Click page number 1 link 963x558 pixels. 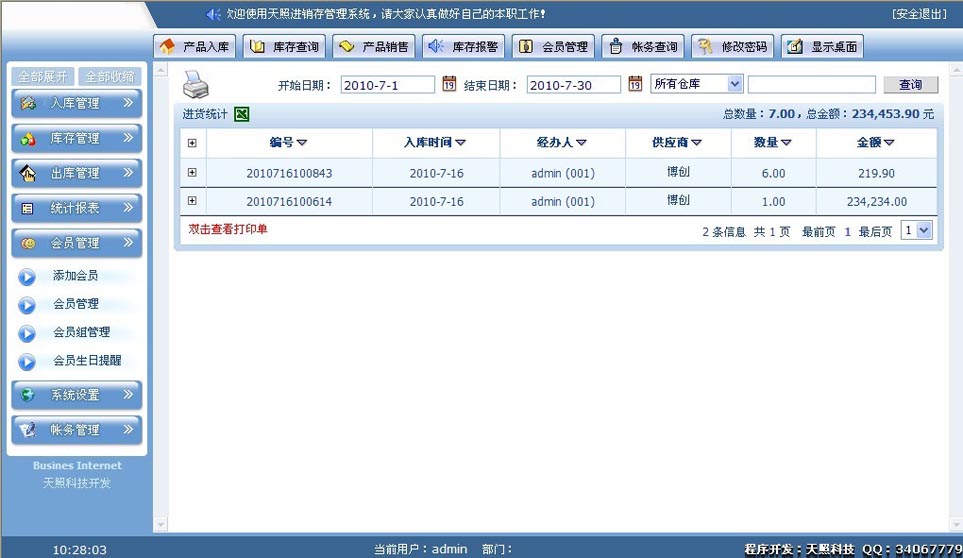[x=848, y=231]
